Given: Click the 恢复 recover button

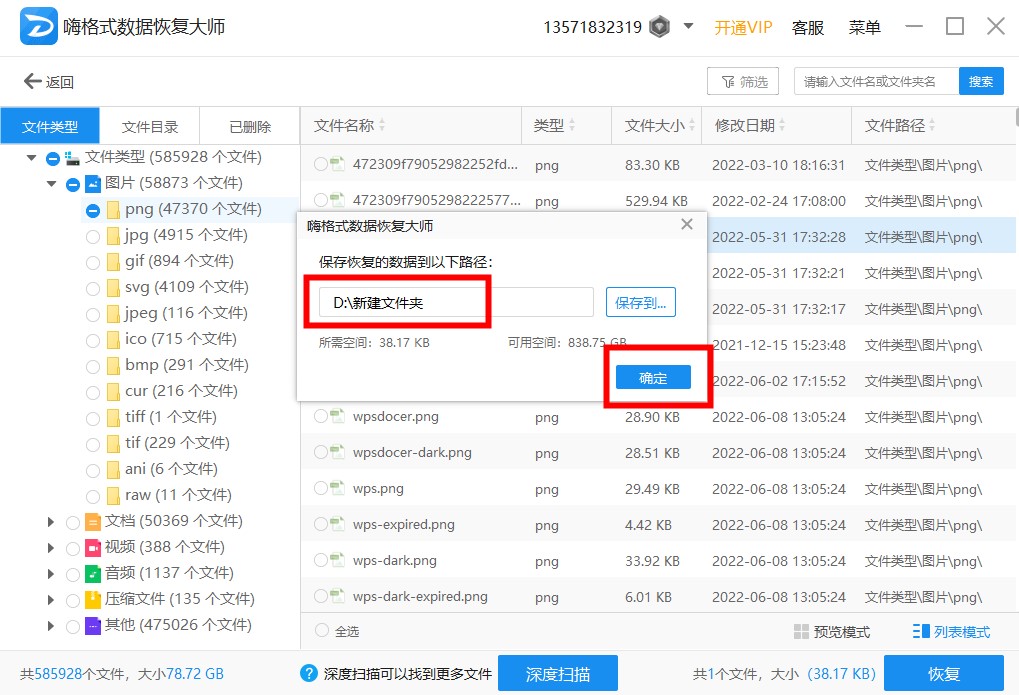Looking at the screenshot, I should [944, 674].
